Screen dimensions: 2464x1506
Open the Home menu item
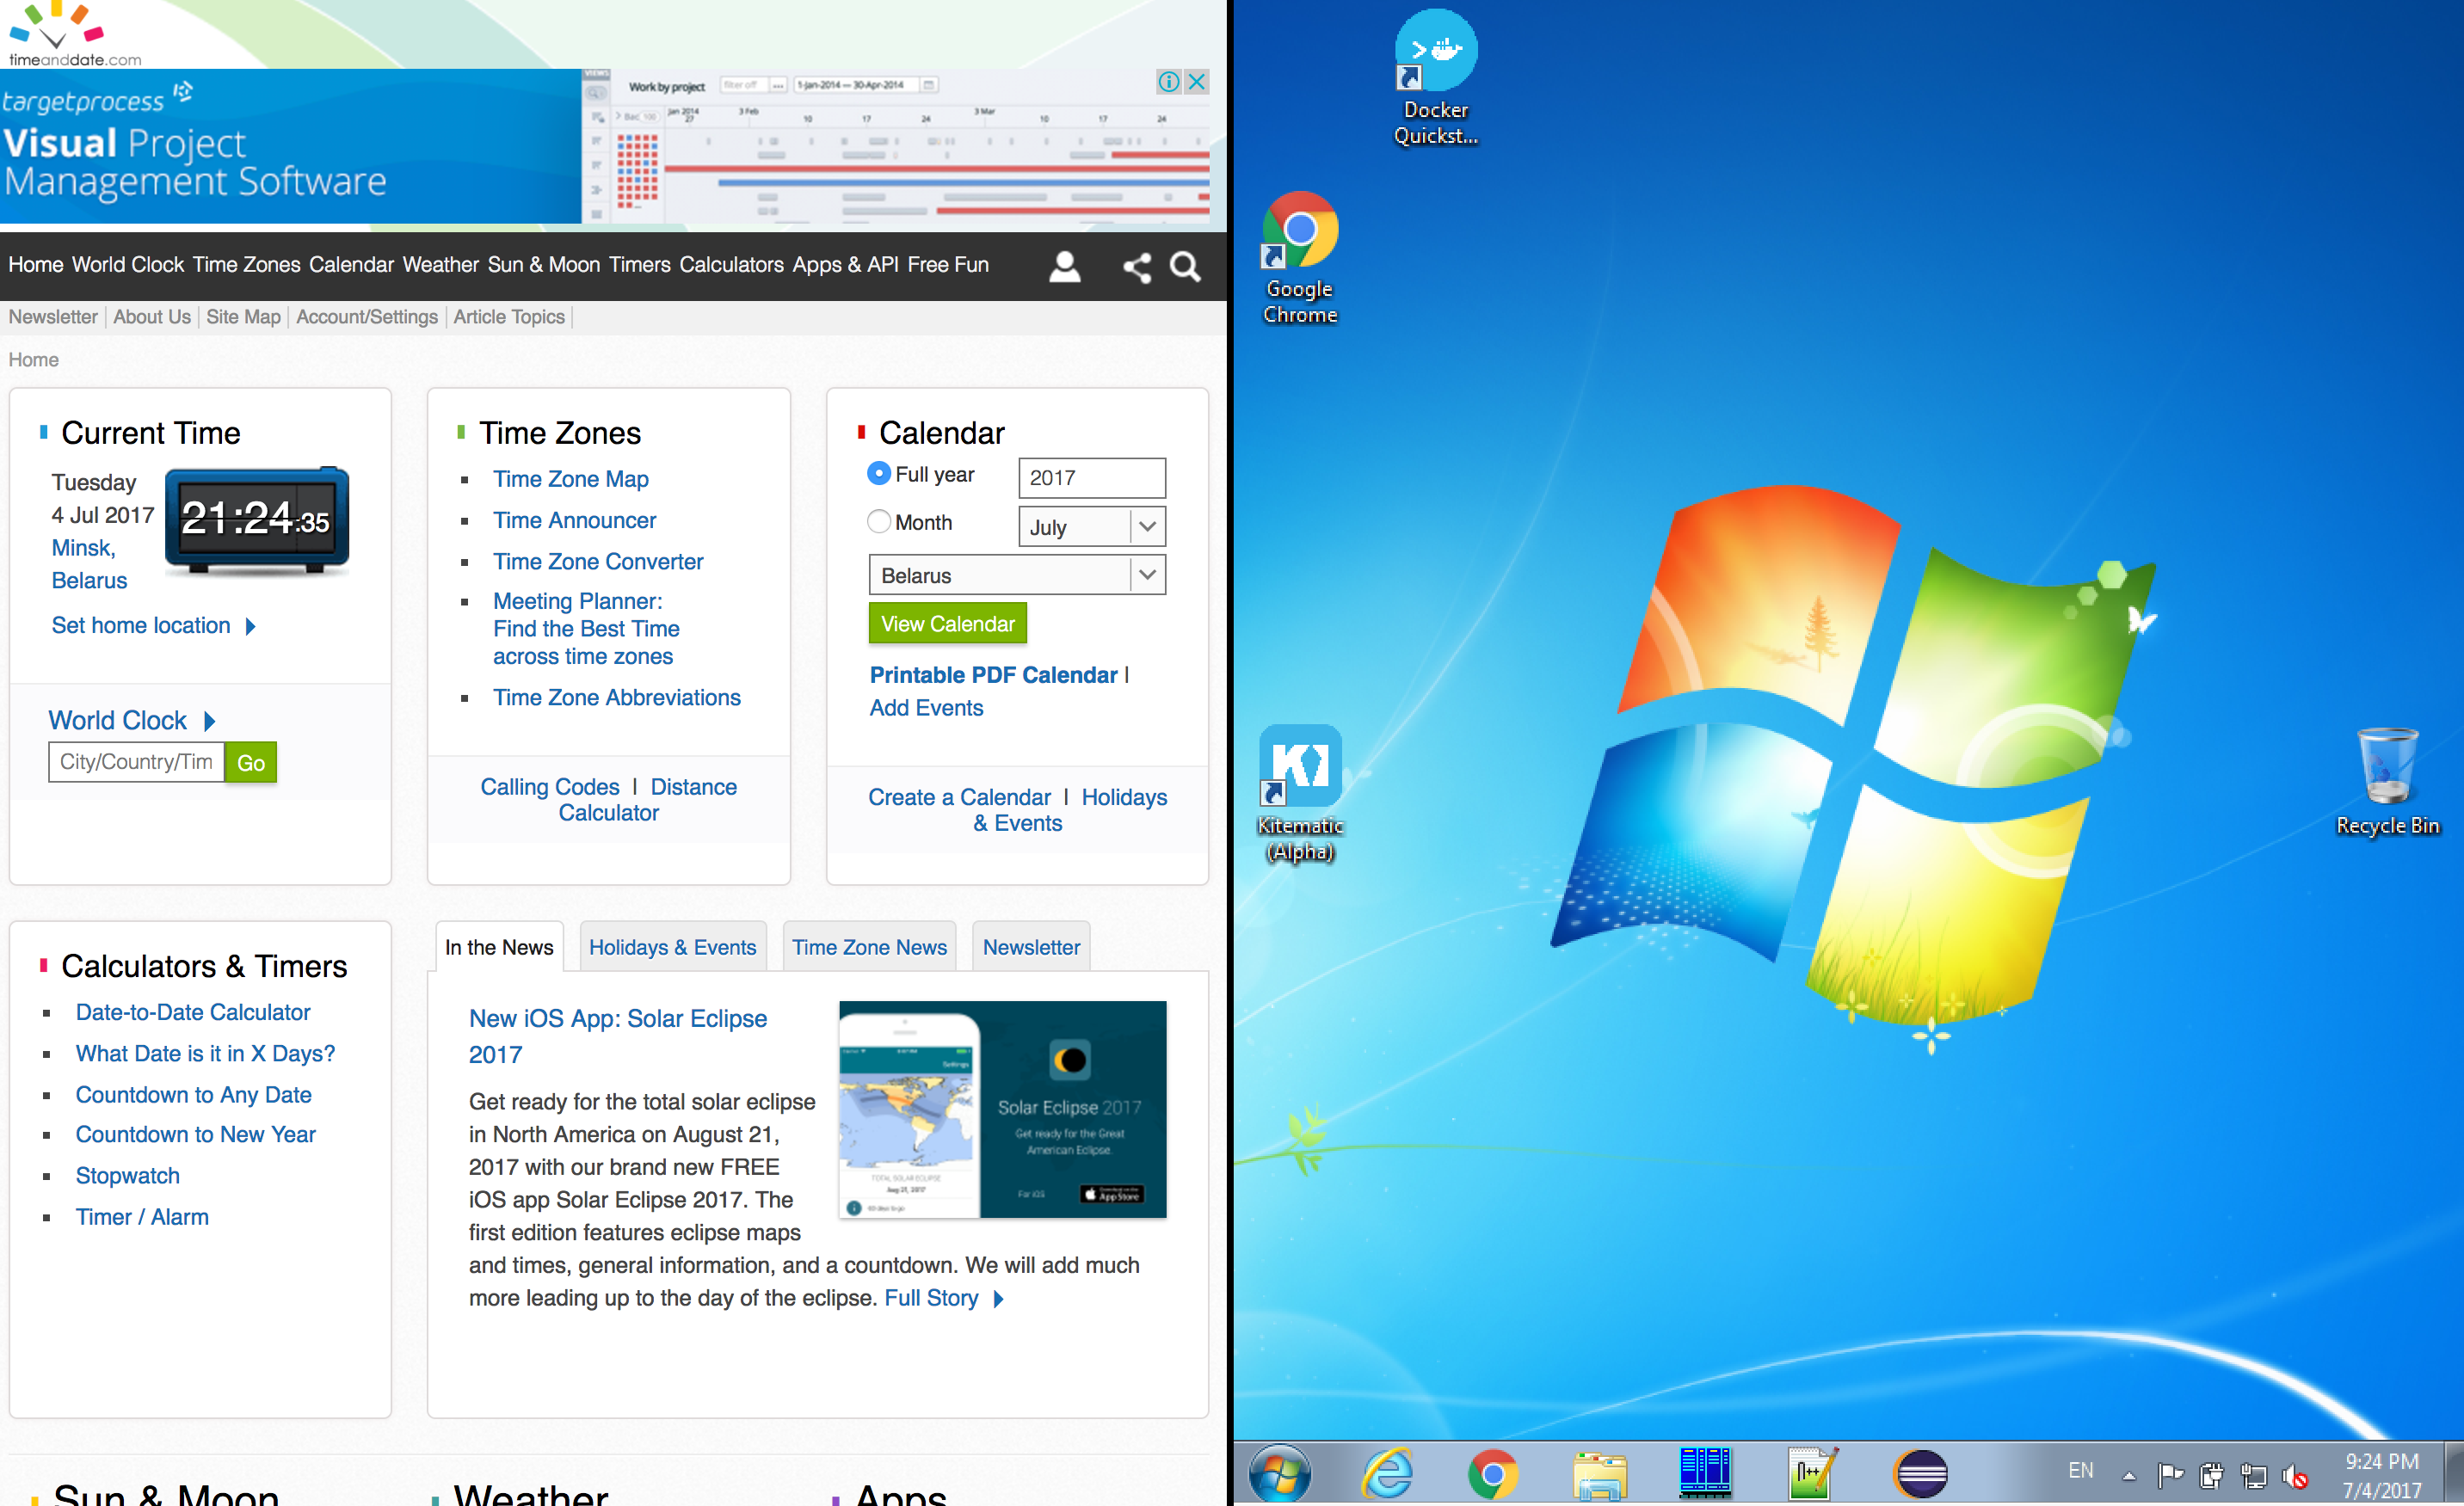tap(36, 265)
